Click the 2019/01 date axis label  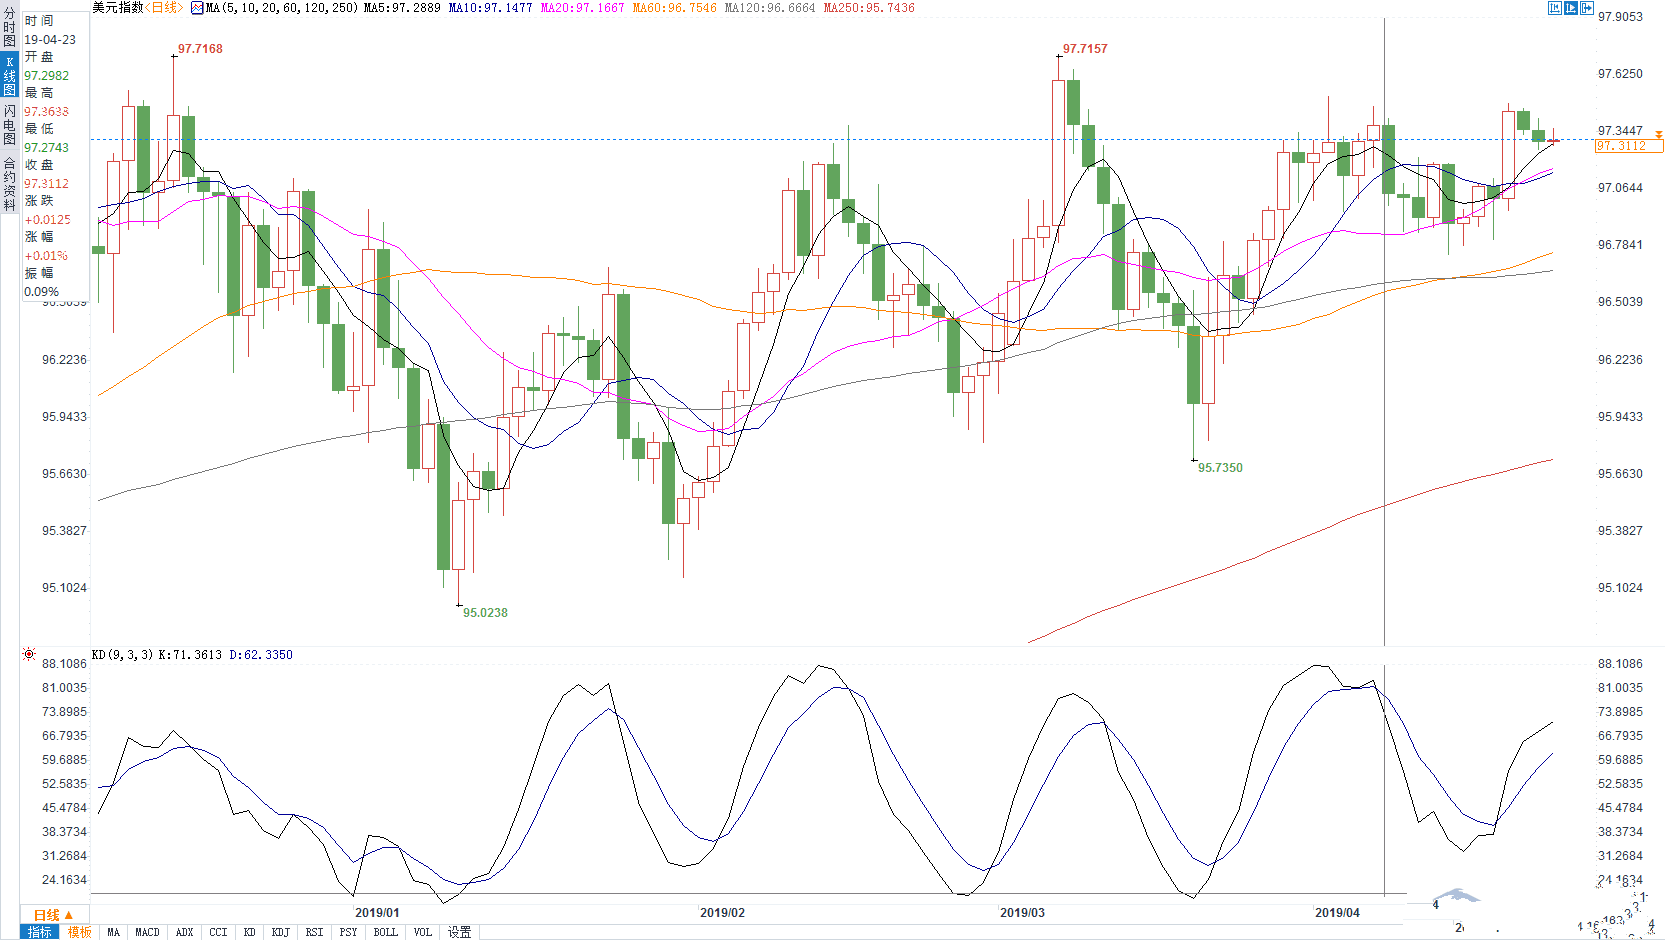click(x=377, y=913)
